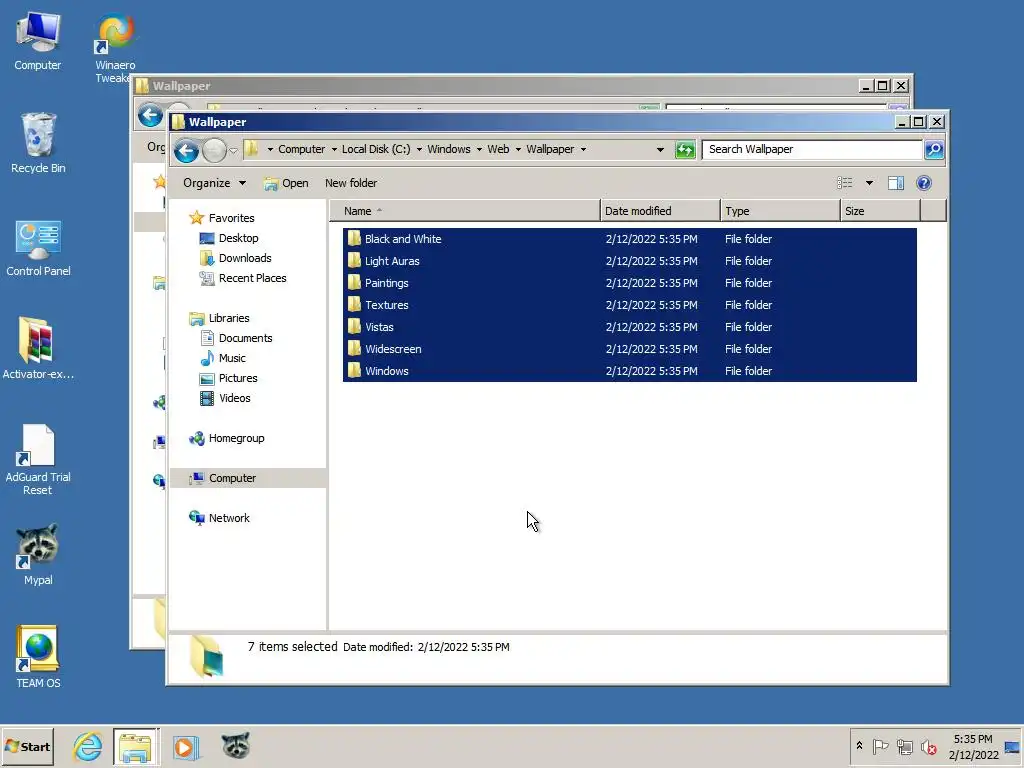Image resolution: width=1024 pixels, height=768 pixels.
Task: Open the Organize menu
Action: [214, 183]
